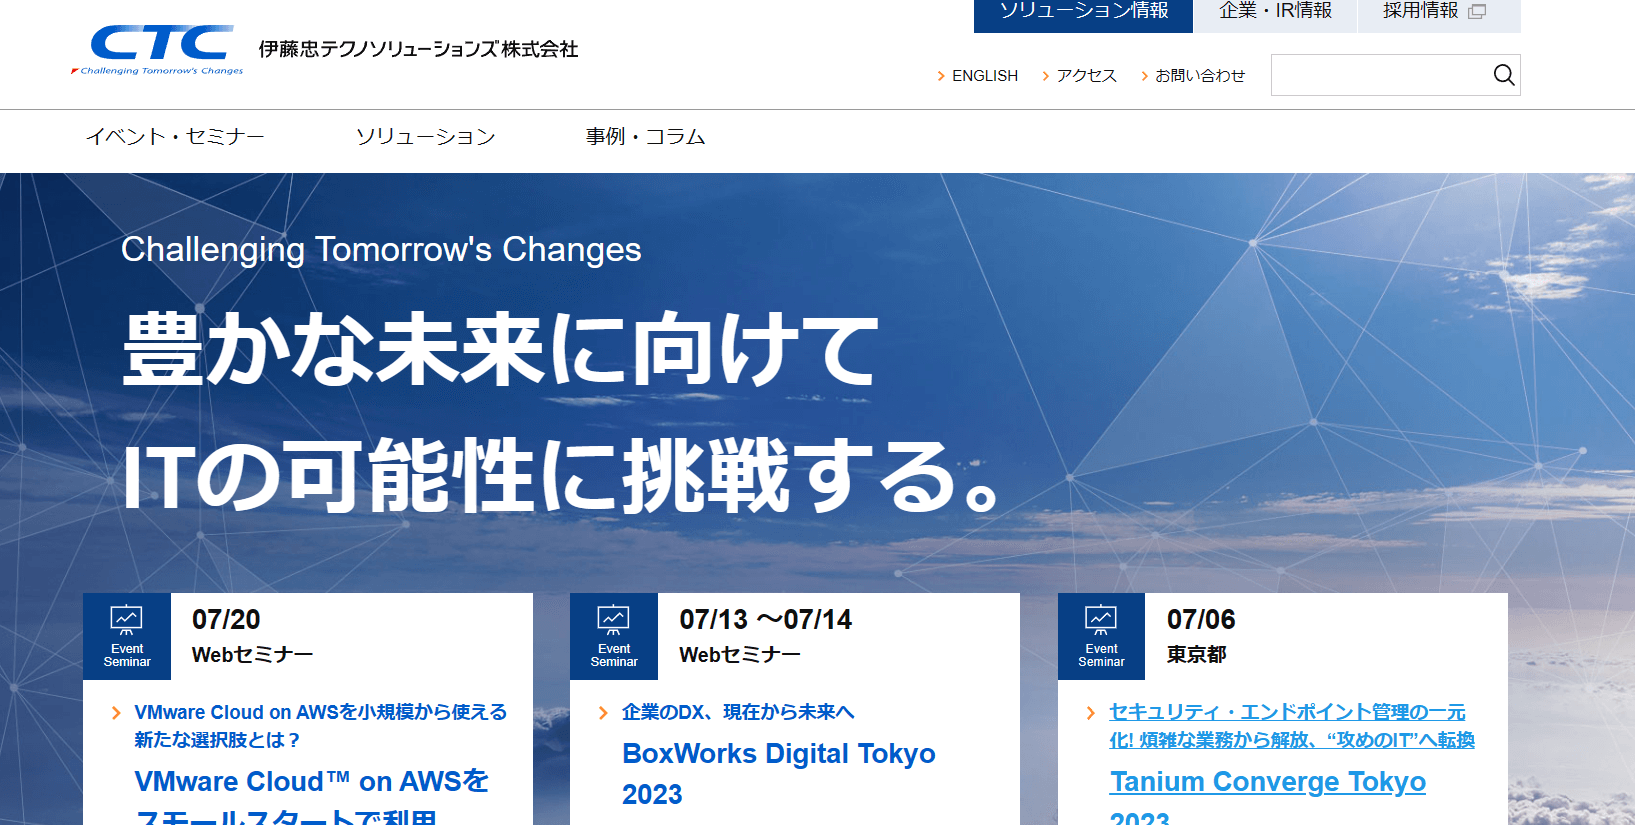Click the arrow beside VMware Cloud on AWS link

click(116, 713)
